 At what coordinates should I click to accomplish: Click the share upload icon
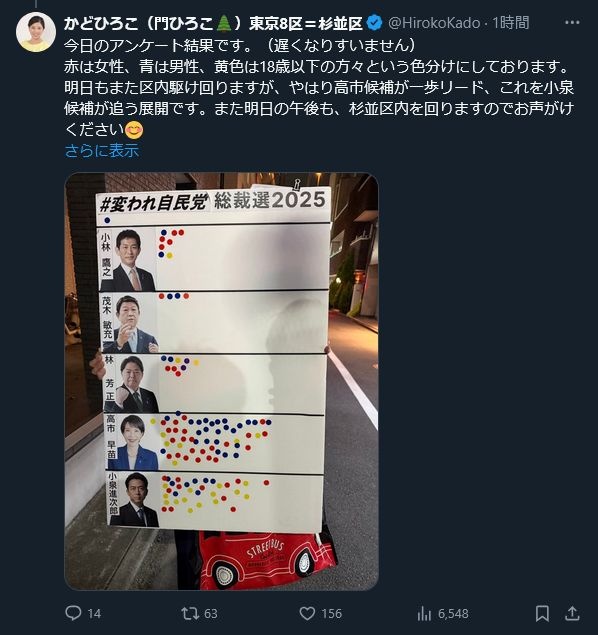click(572, 613)
